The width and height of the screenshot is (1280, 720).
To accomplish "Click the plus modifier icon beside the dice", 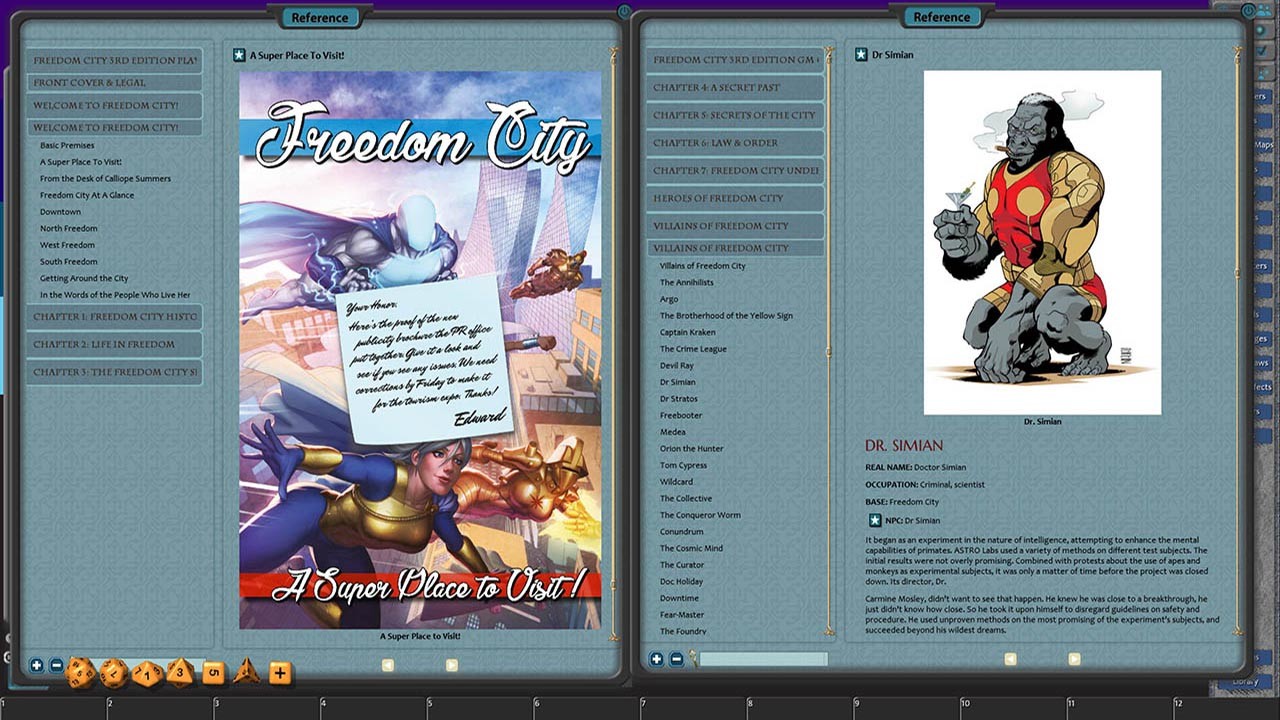I will (280, 673).
